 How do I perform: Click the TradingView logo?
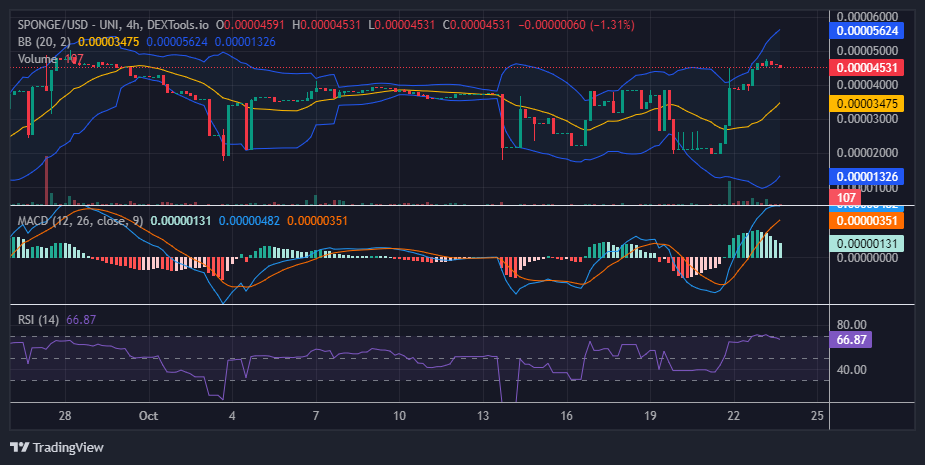tap(20, 447)
